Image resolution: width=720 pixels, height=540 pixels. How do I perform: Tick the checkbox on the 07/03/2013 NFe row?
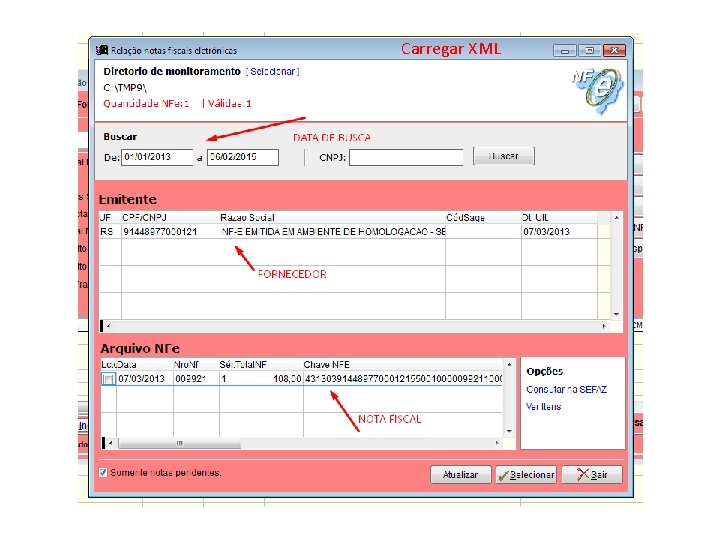click(x=108, y=379)
